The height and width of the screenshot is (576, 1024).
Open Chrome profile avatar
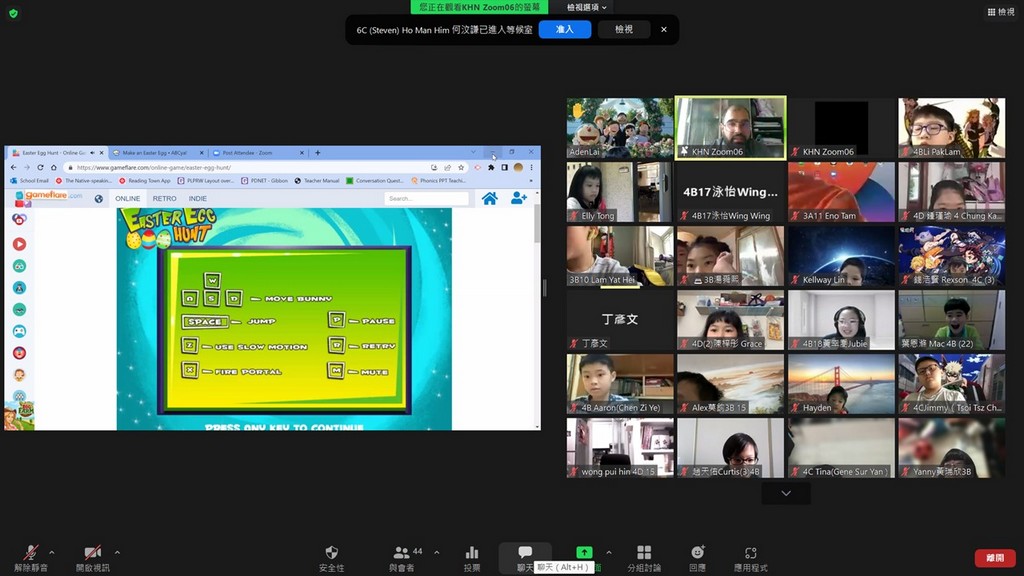518,167
